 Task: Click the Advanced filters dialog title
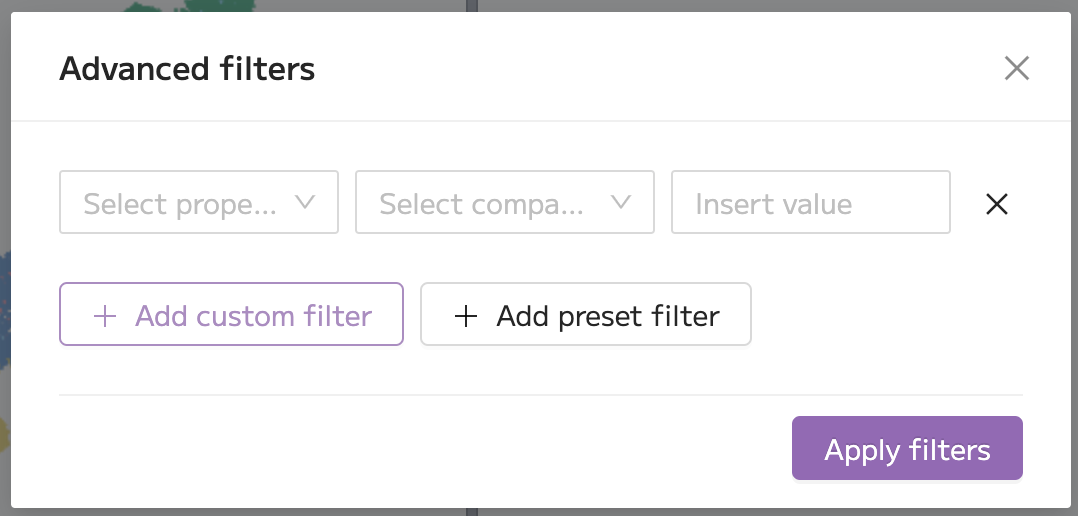pos(187,69)
